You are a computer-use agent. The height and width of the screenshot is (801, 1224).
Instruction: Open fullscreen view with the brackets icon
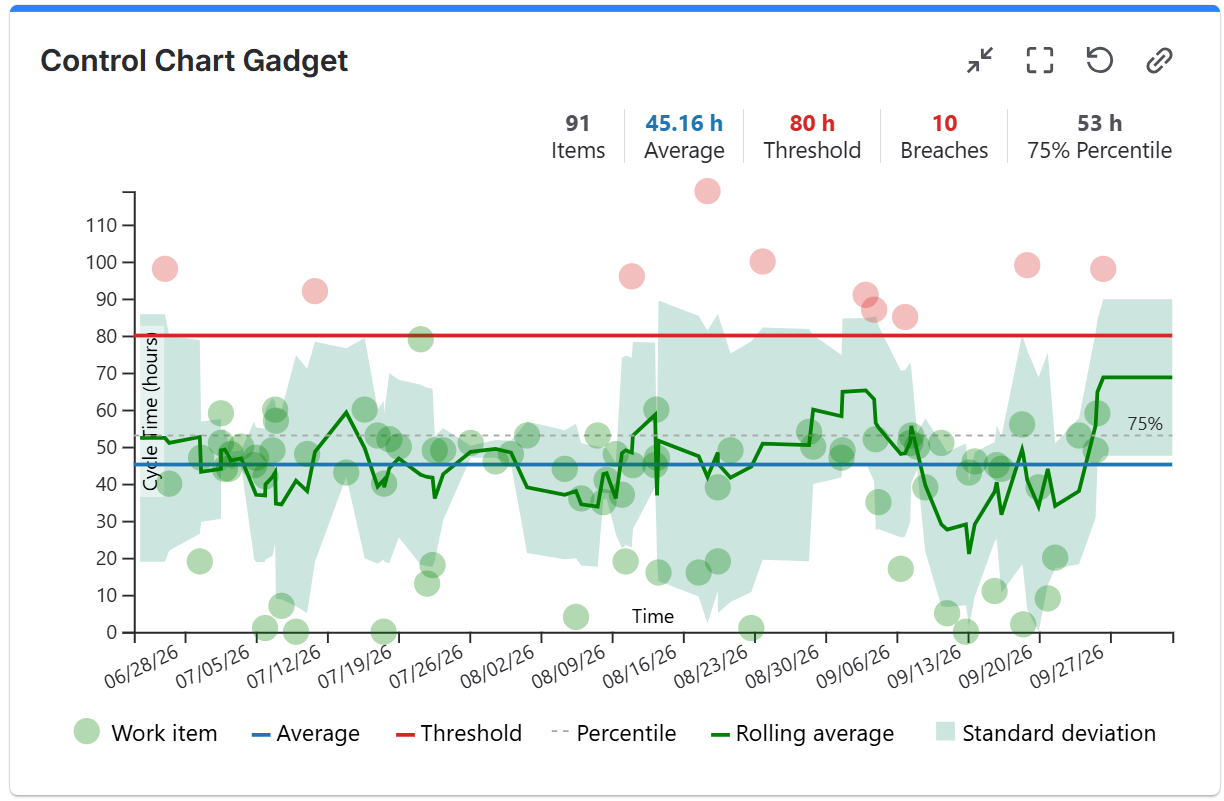click(x=1040, y=60)
